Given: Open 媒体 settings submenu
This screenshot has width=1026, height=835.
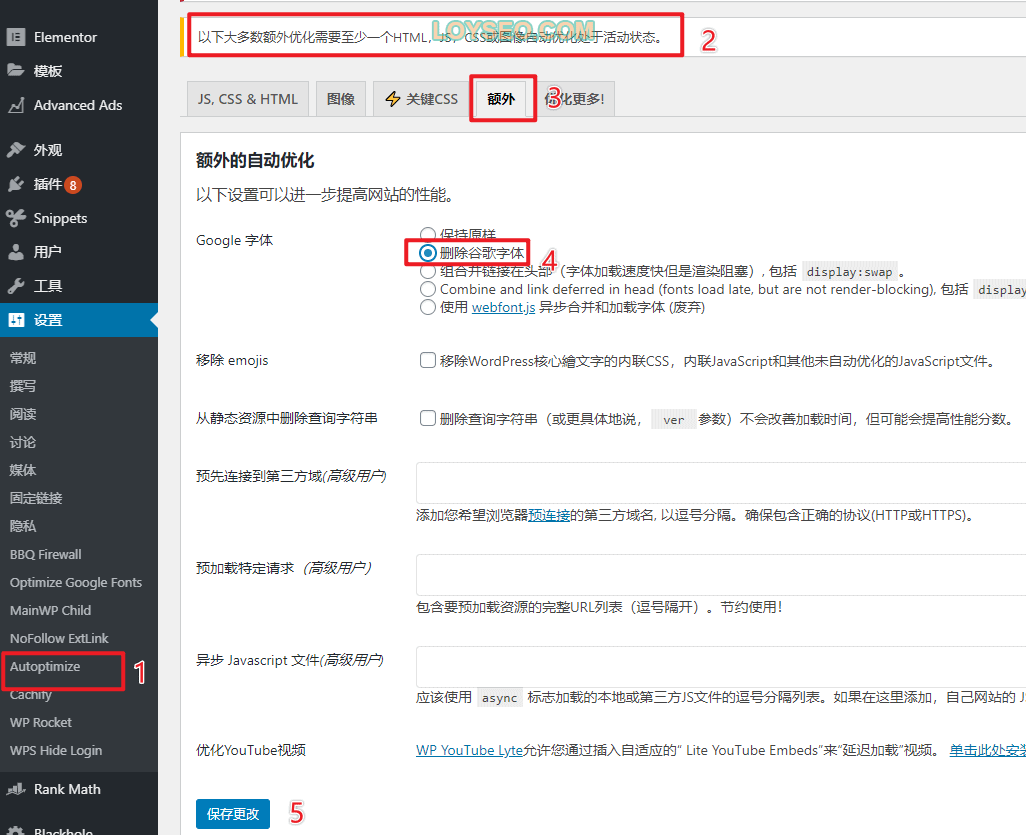Looking at the screenshot, I should (23, 470).
